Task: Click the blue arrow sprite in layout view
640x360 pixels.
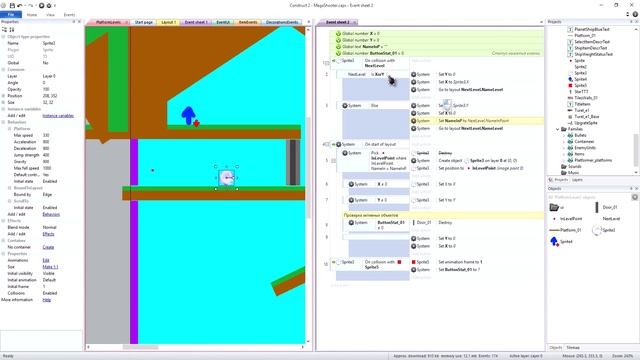Action: 189,116
